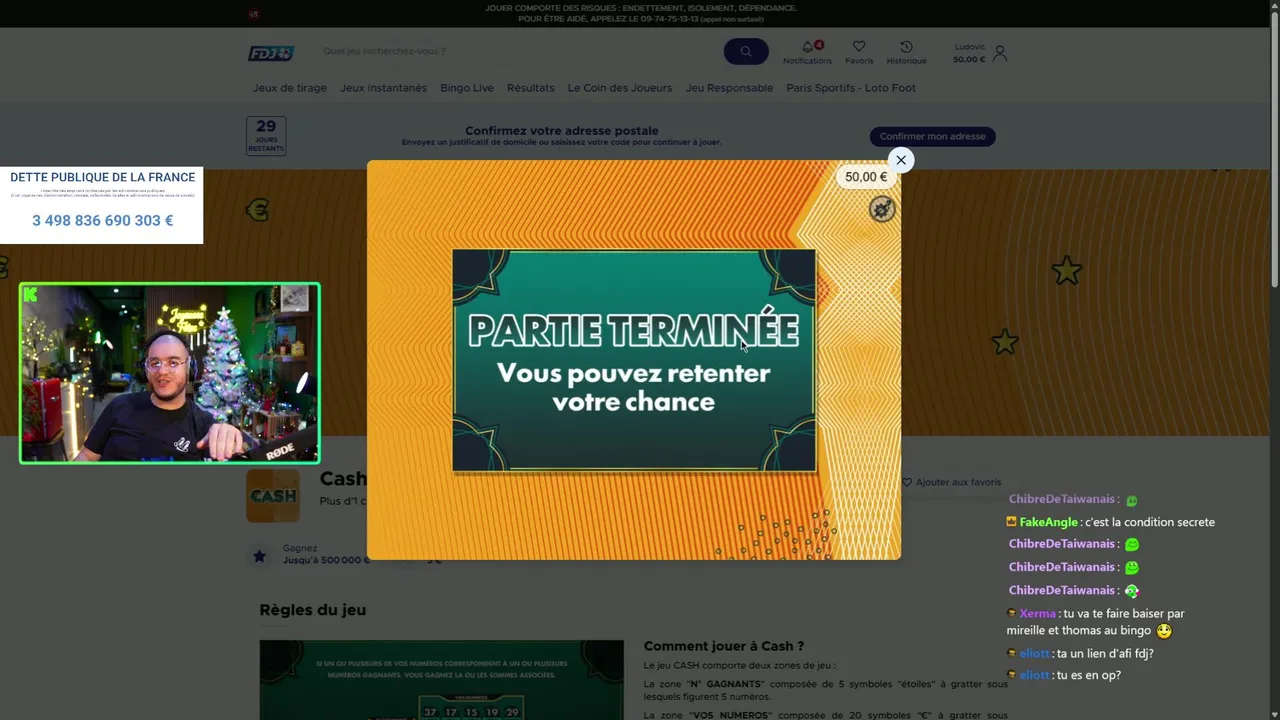Click the Partie terminée game panel
1280x720 pixels.
[634, 360]
